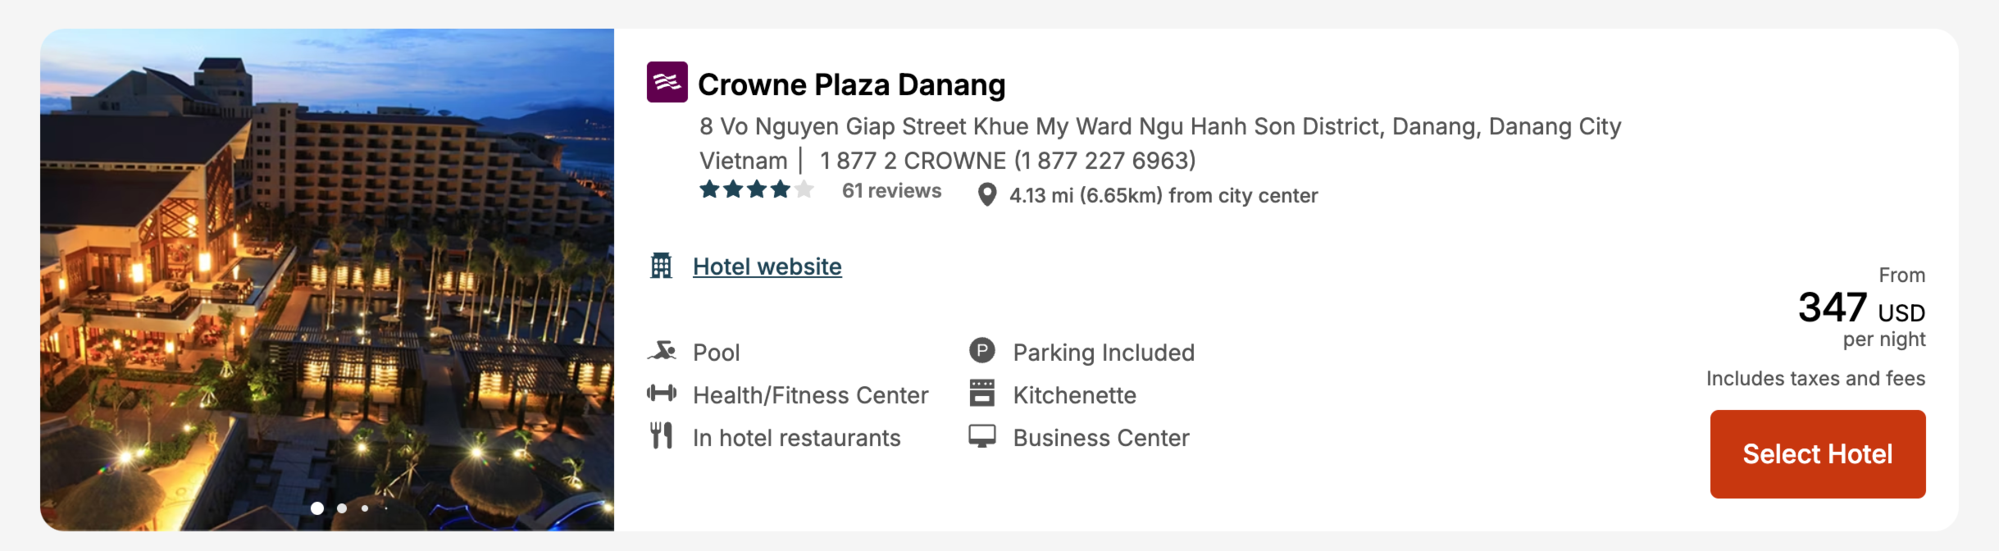
Task: Click the four-star rating
Action: tap(756, 190)
